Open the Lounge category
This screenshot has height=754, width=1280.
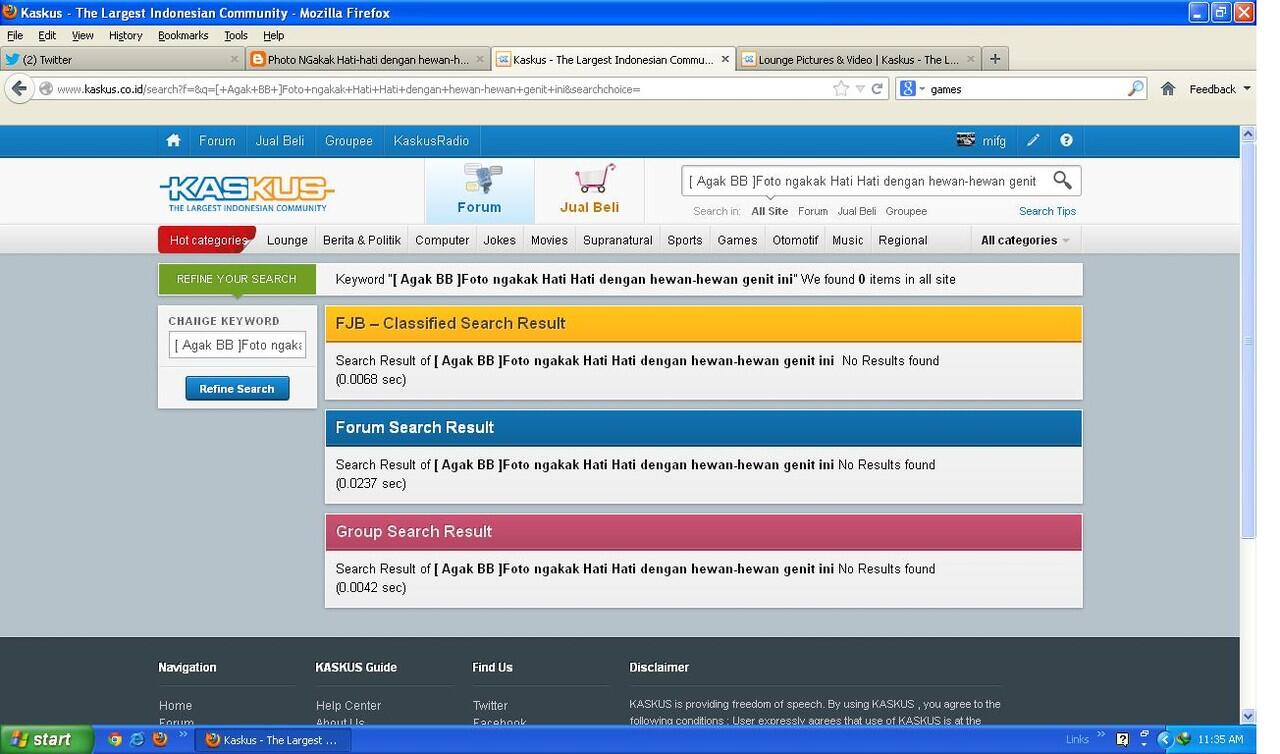pyautogui.click(x=287, y=240)
